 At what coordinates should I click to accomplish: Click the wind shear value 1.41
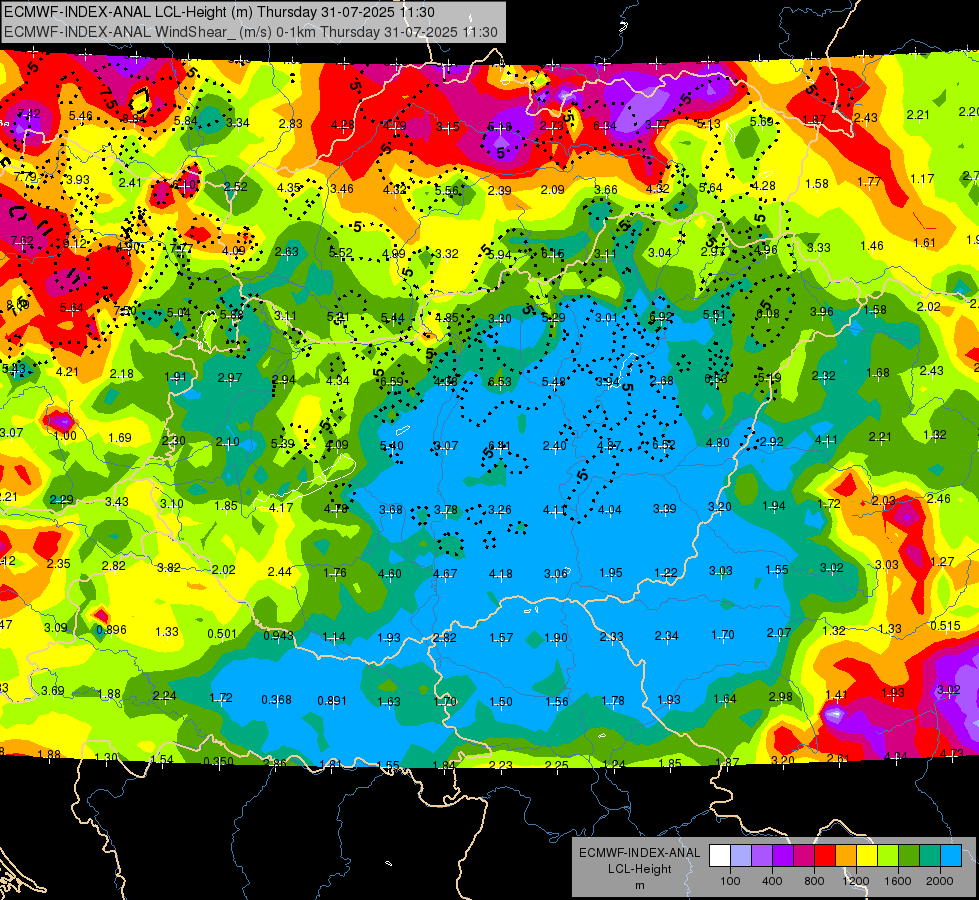pos(836,695)
